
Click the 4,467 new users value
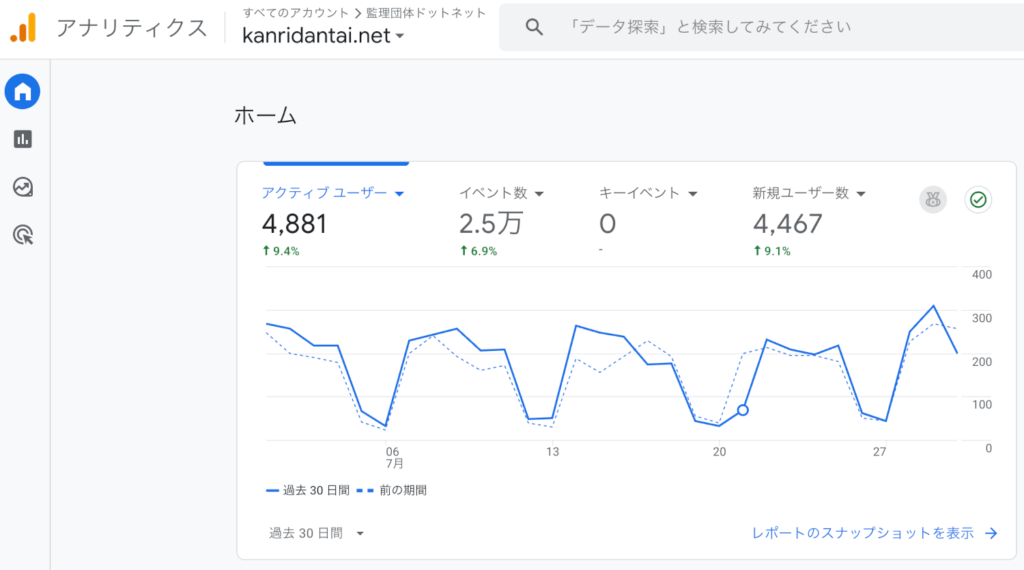click(x=788, y=224)
